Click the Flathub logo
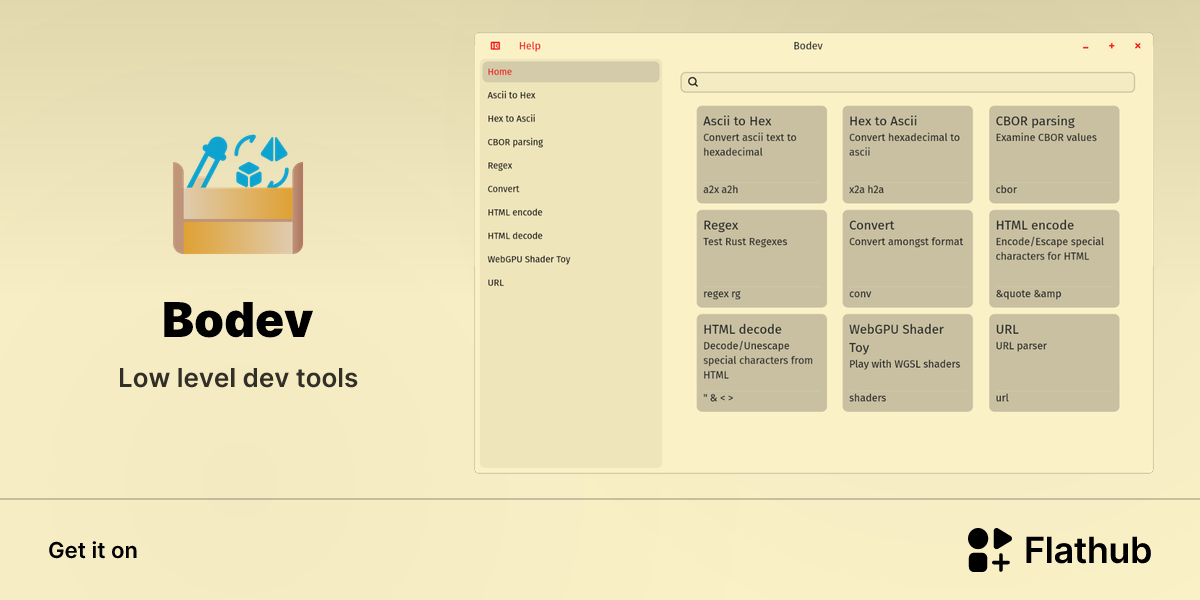Image resolution: width=1200 pixels, height=600 pixels. click(x=1059, y=550)
